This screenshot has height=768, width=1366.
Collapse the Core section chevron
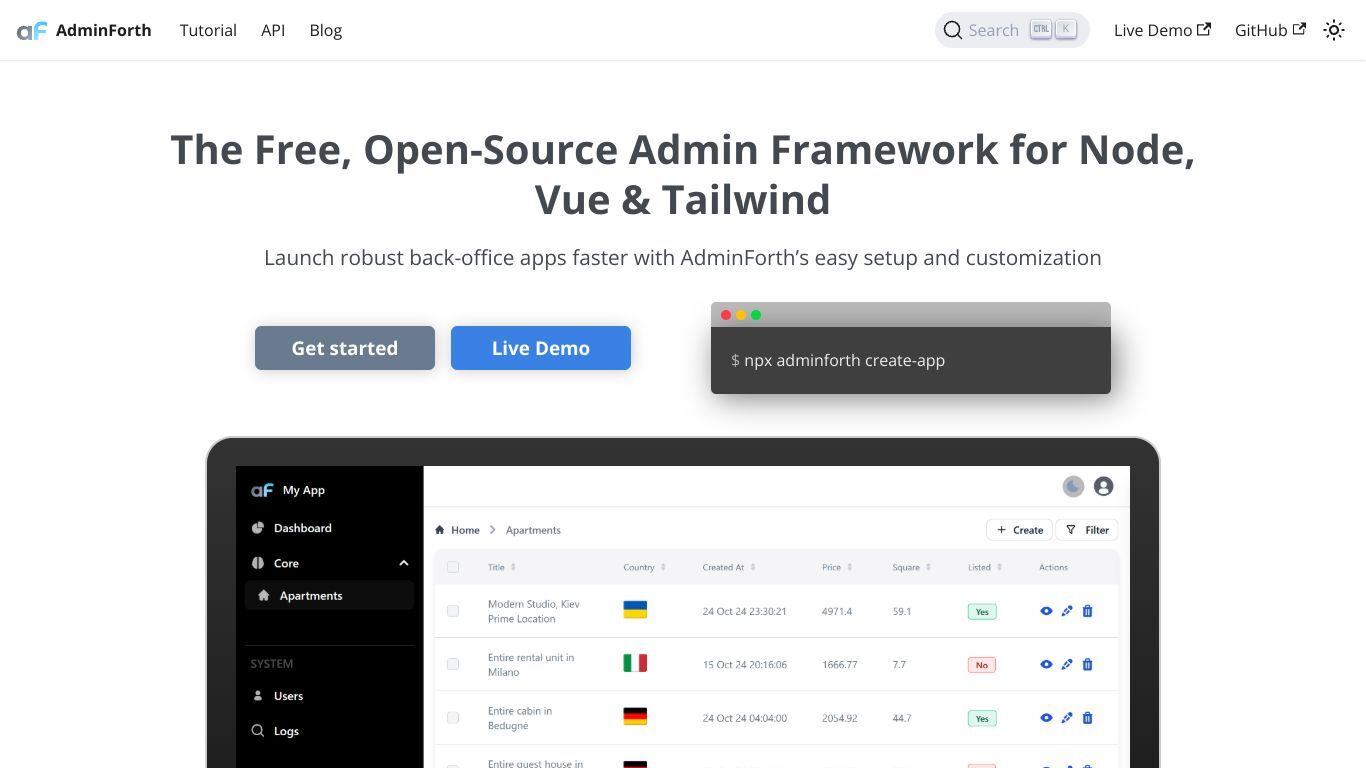point(403,563)
